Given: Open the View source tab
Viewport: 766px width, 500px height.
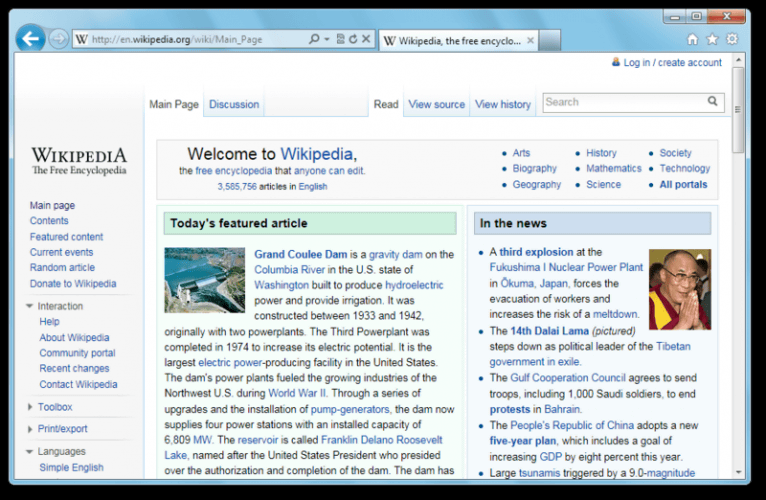Looking at the screenshot, I should coord(437,104).
